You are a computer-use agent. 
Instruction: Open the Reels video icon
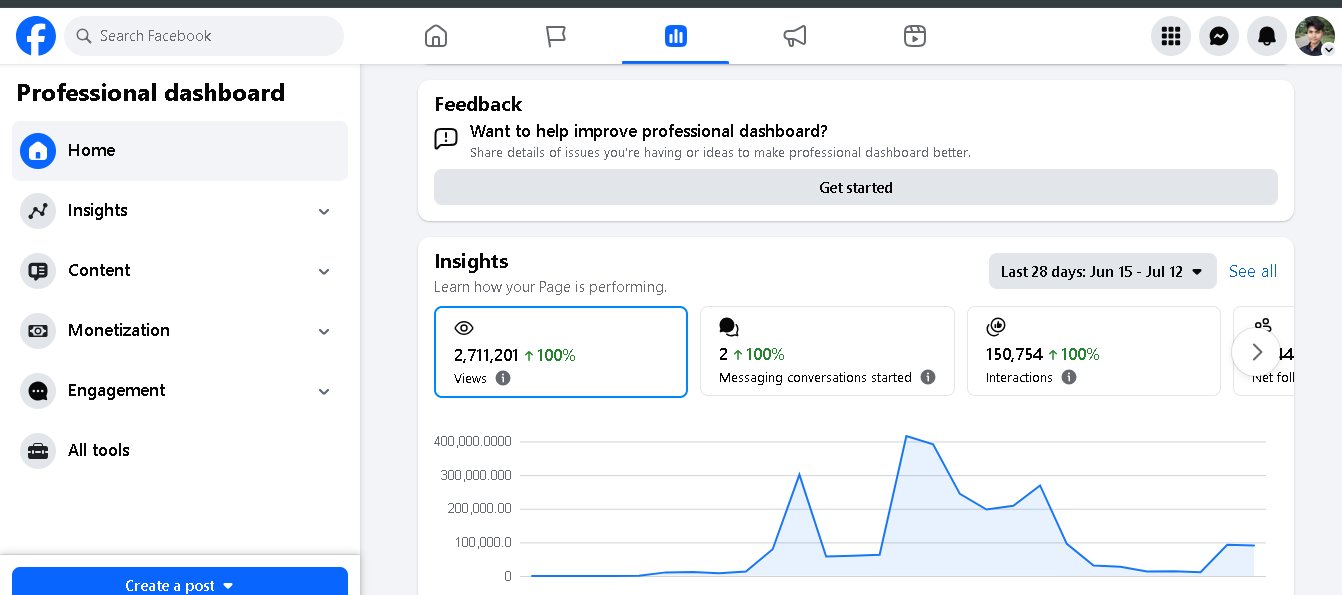tap(914, 36)
